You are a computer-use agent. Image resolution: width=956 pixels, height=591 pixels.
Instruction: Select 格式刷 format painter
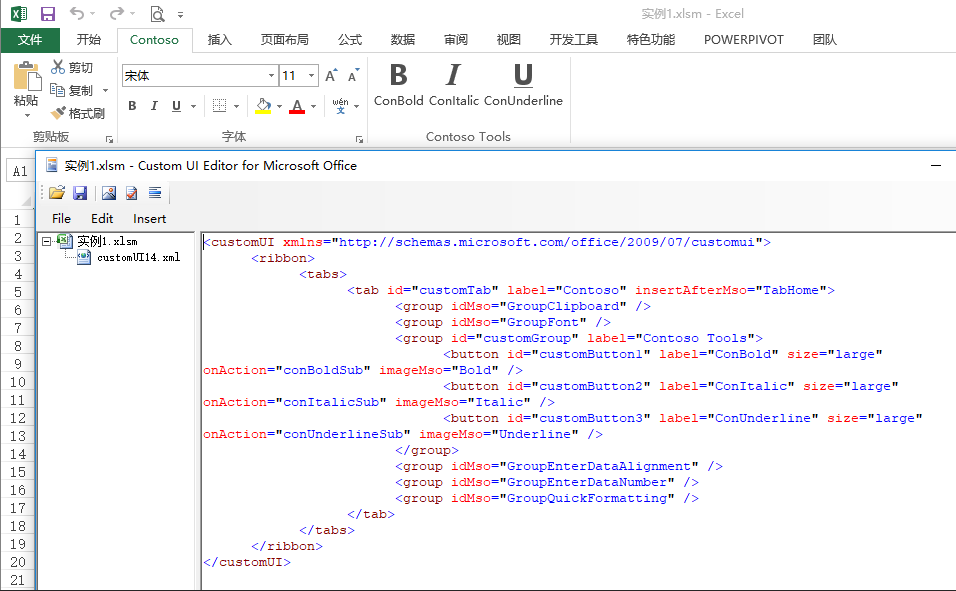[77, 113]
